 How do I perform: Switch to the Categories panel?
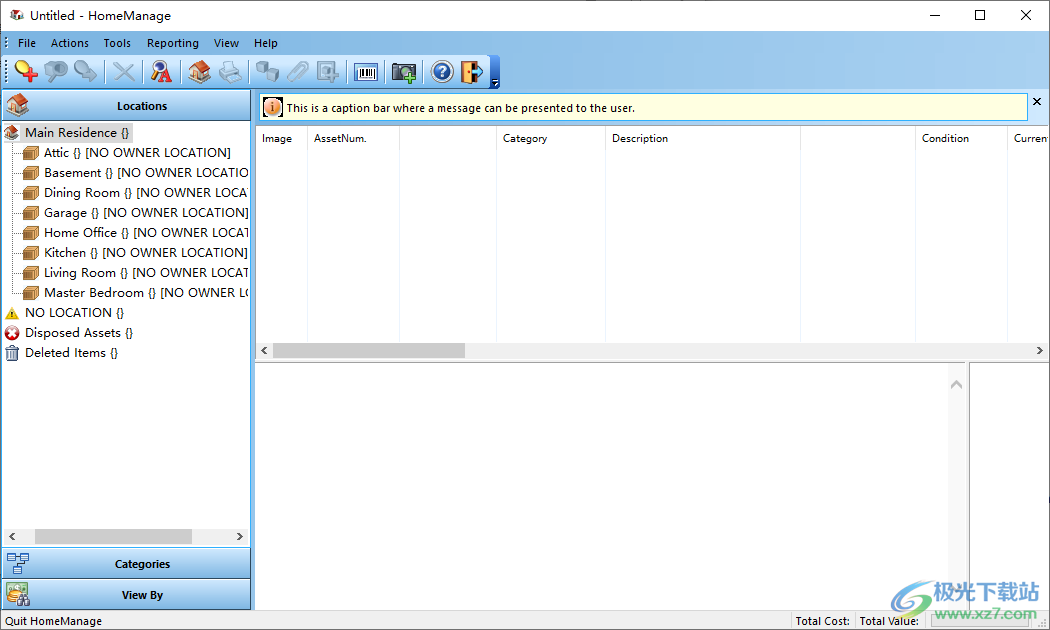142,564
